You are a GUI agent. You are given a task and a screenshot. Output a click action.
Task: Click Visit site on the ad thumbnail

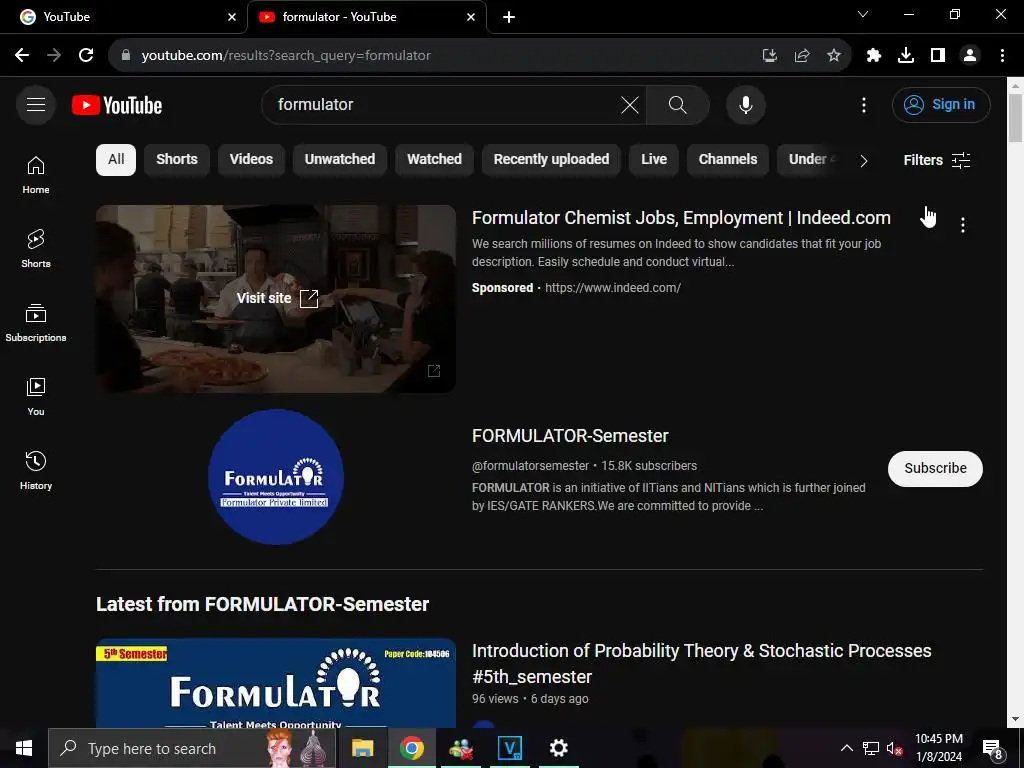pyautogui.click(x=277, y=298)
